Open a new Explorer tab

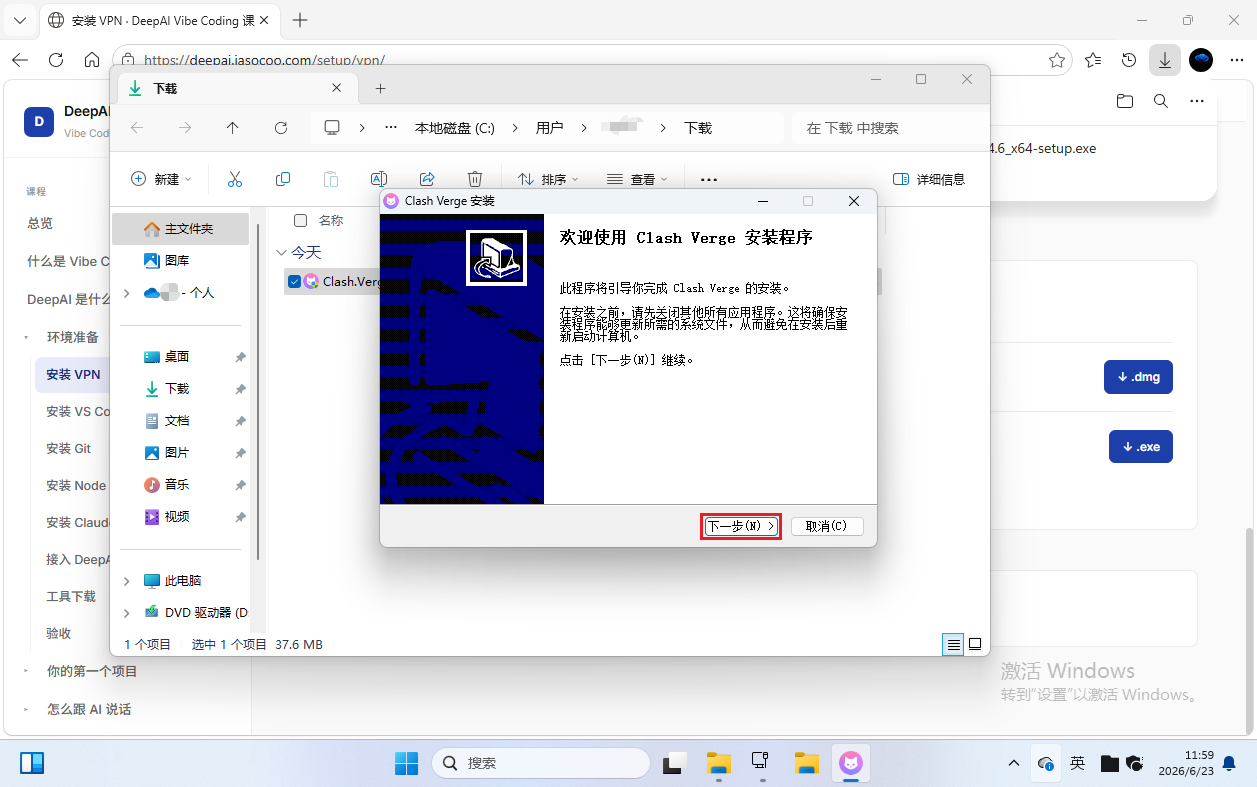380,88
